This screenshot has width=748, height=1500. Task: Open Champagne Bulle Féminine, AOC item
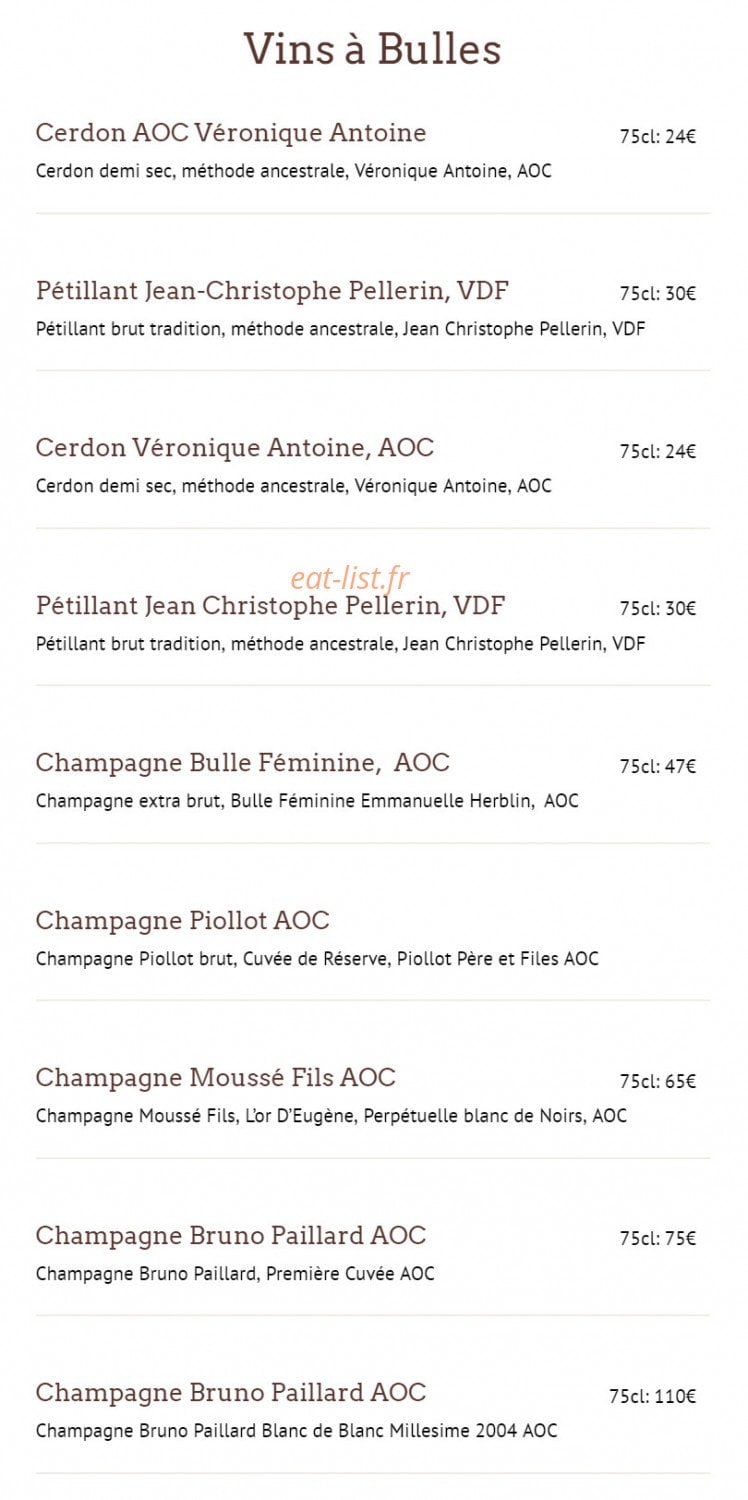[x=243, y=763]
